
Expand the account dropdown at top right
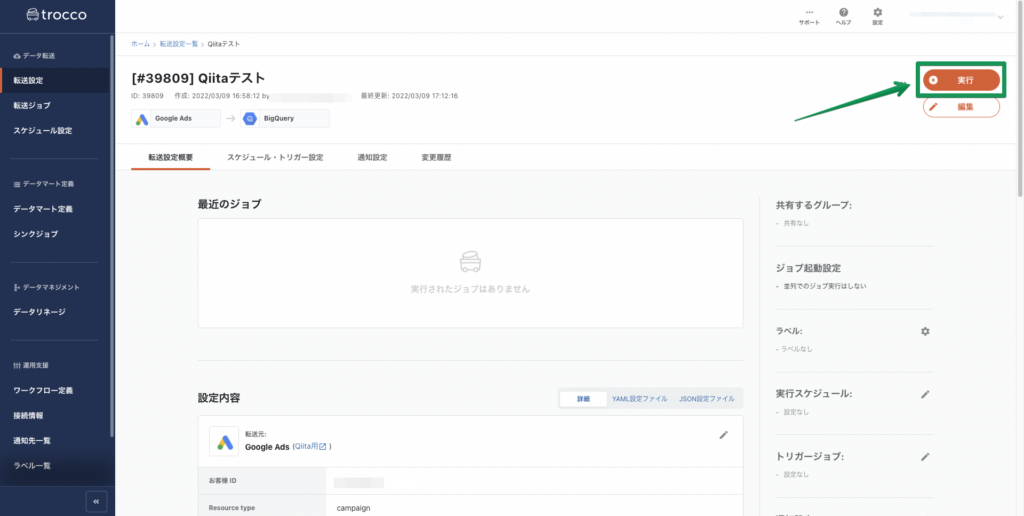[1000, 16]
